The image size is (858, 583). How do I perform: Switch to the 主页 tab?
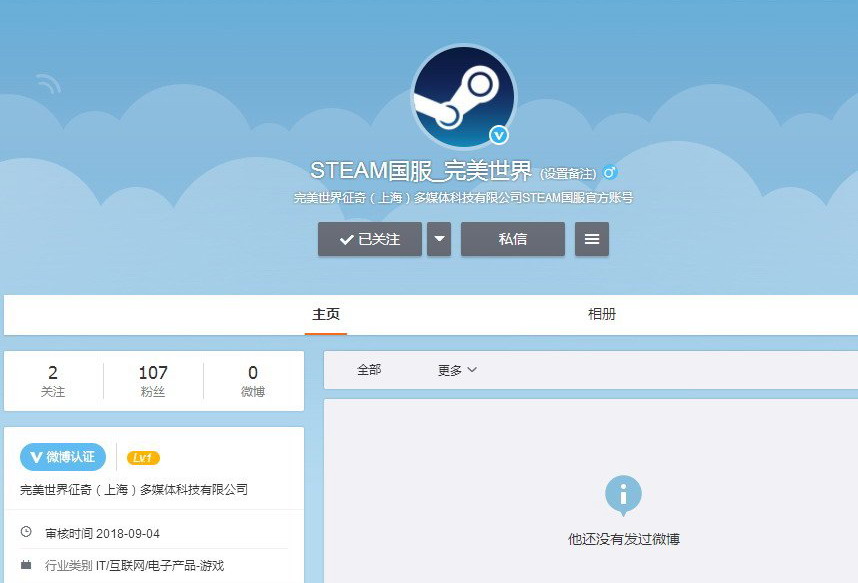(326, 314)
